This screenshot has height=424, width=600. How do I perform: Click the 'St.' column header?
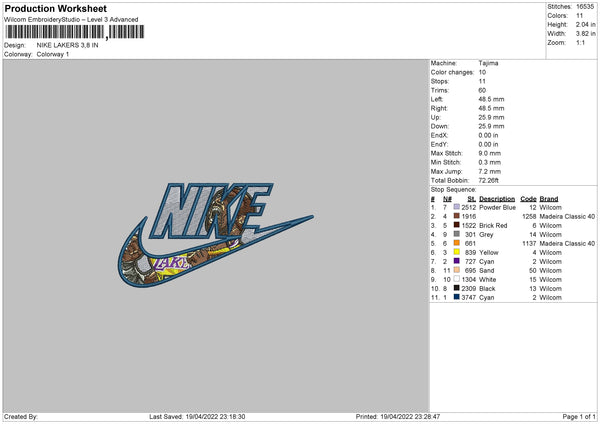[x=471, y=199]
